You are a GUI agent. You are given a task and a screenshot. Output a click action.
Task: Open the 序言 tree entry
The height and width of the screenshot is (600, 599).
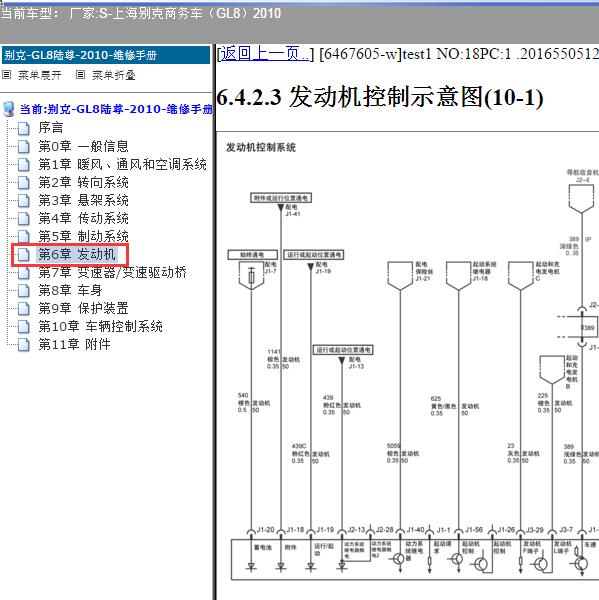[x=51, y=128]
